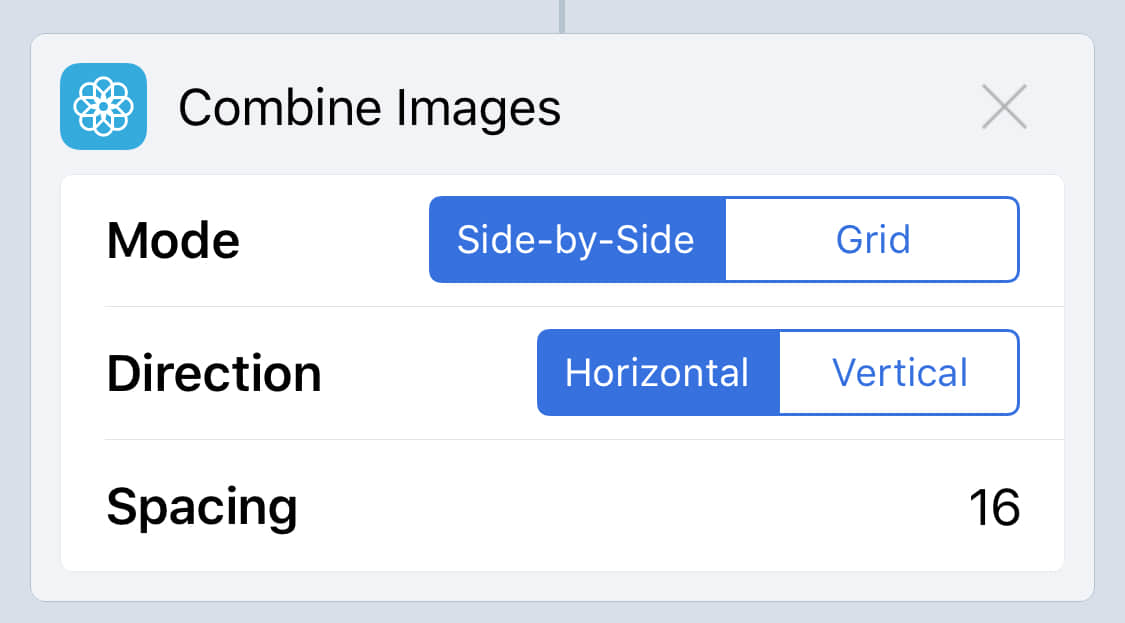Click blank space in the Spacing row
This screenshot has width=1125, height=623.
point(620,507)
